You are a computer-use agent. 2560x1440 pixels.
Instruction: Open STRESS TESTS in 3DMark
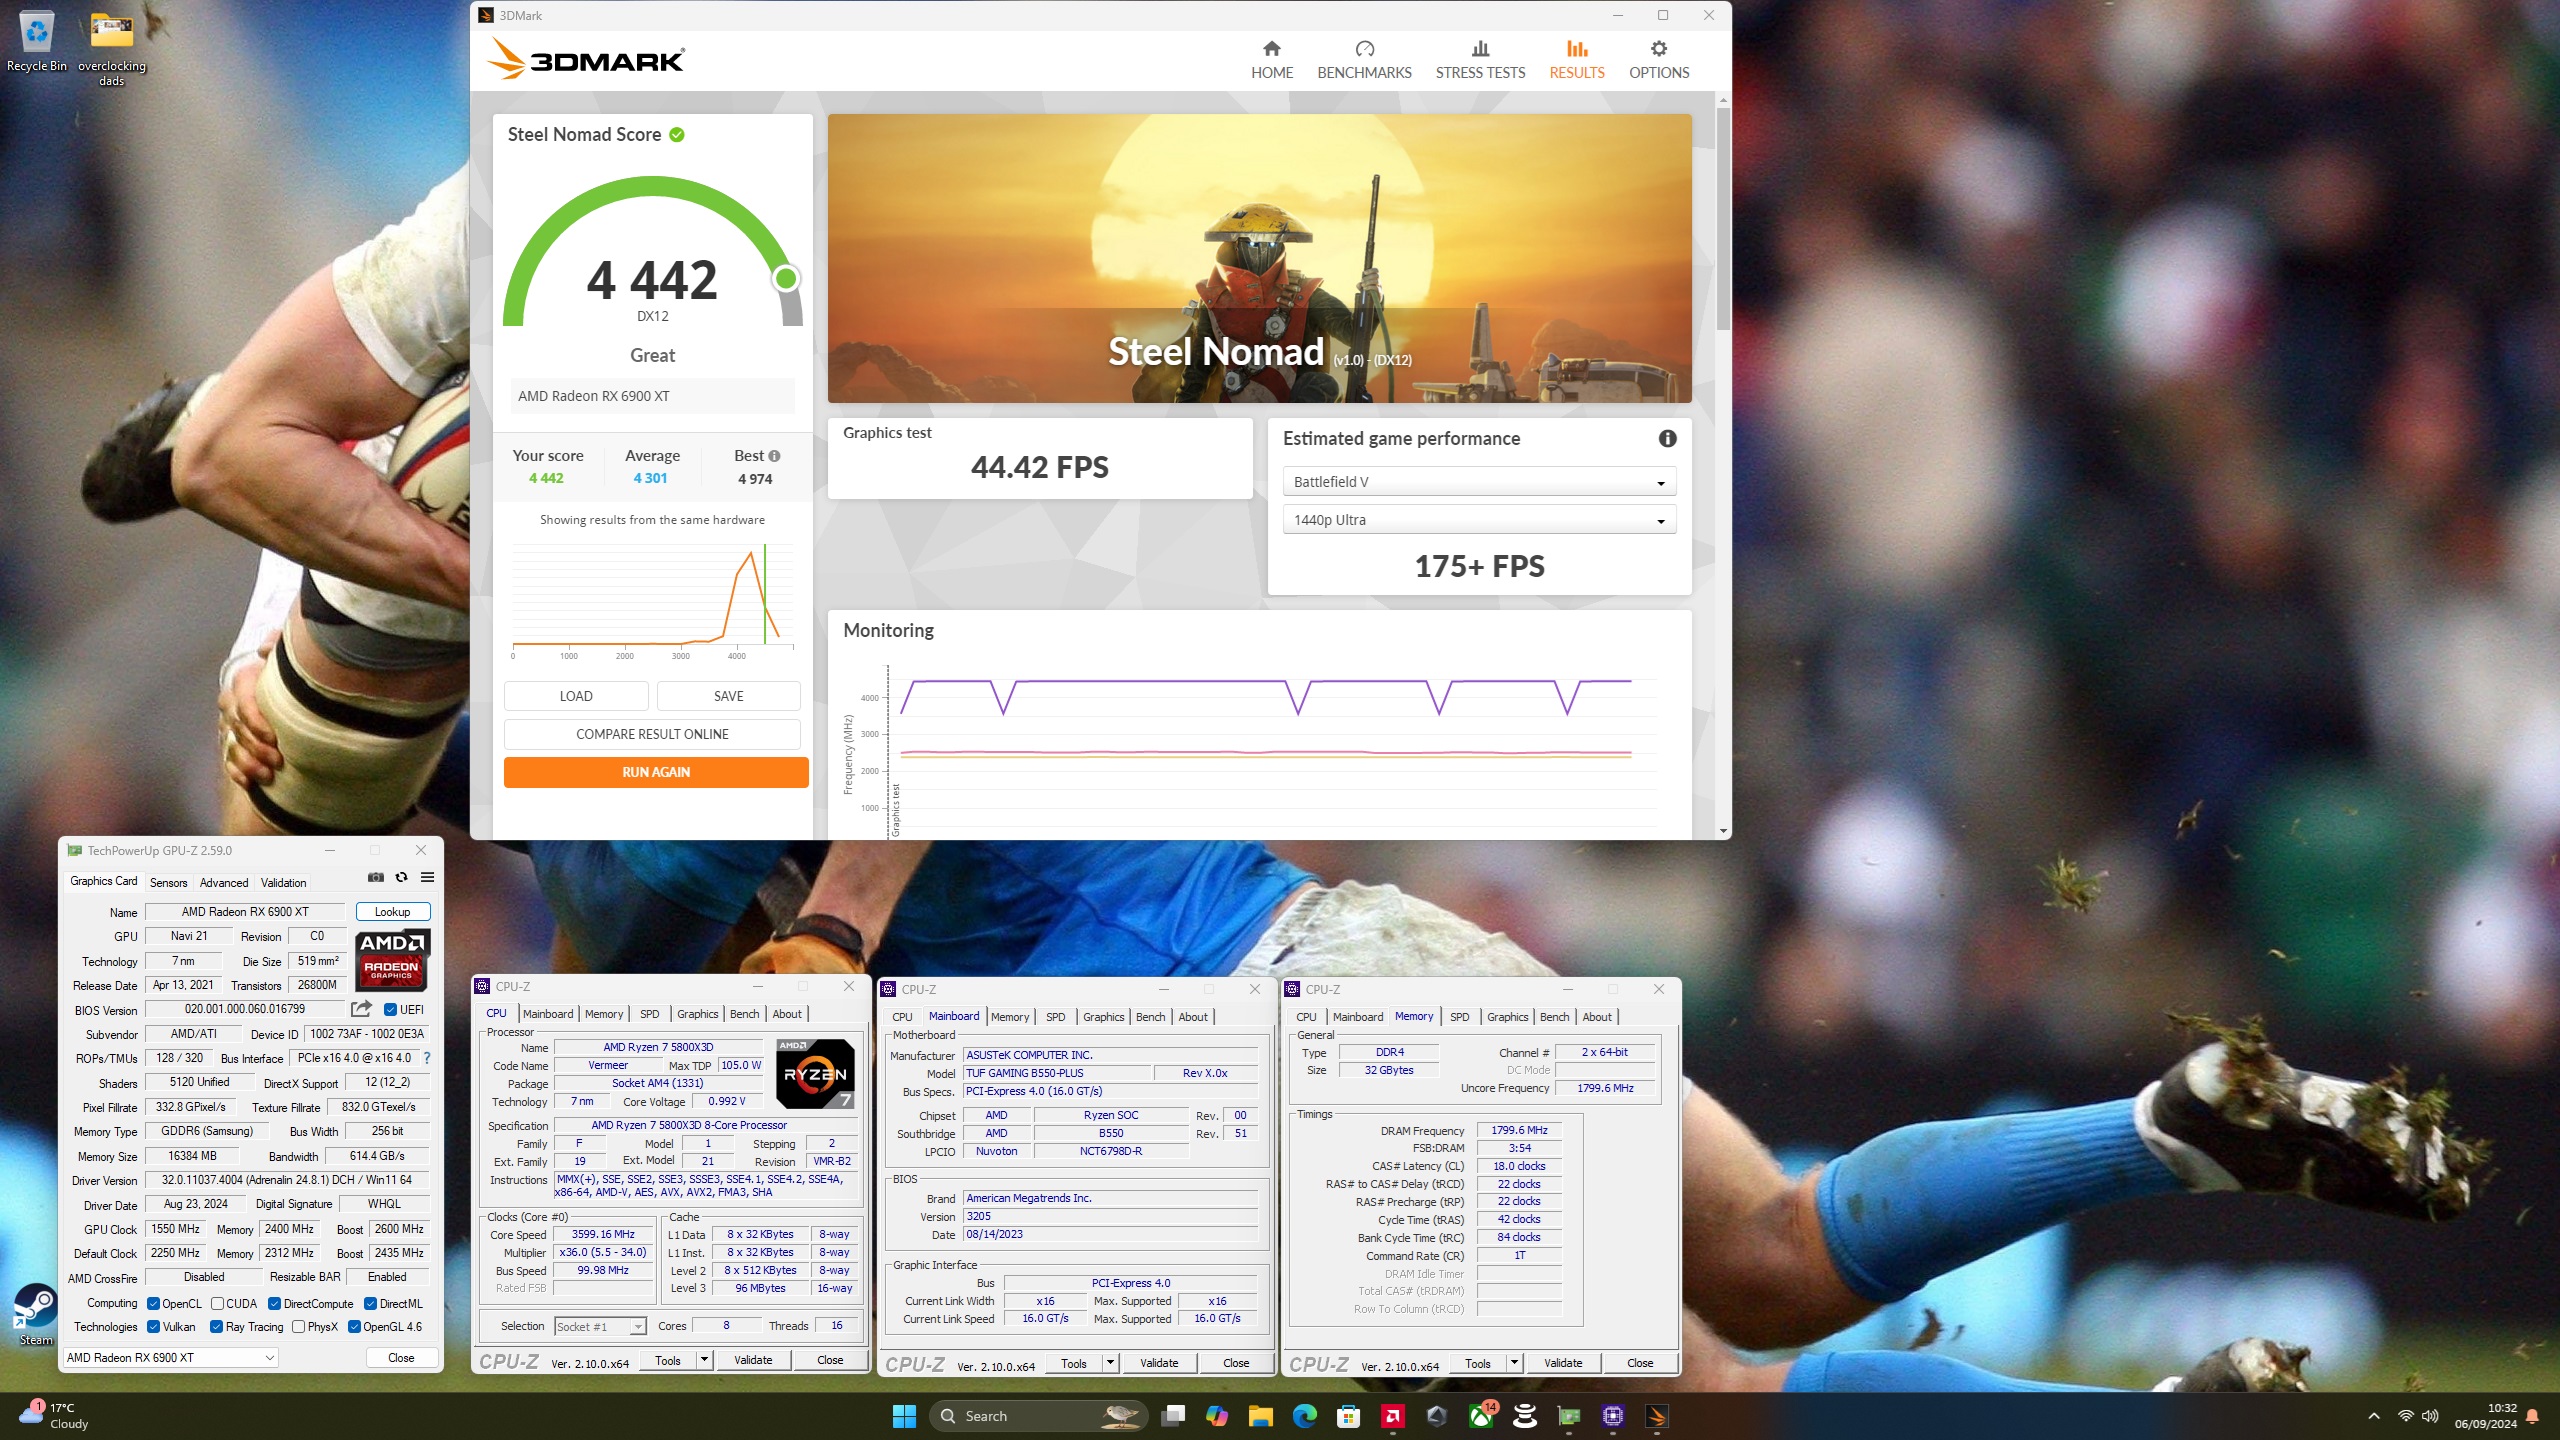[x=1480, y=60]
